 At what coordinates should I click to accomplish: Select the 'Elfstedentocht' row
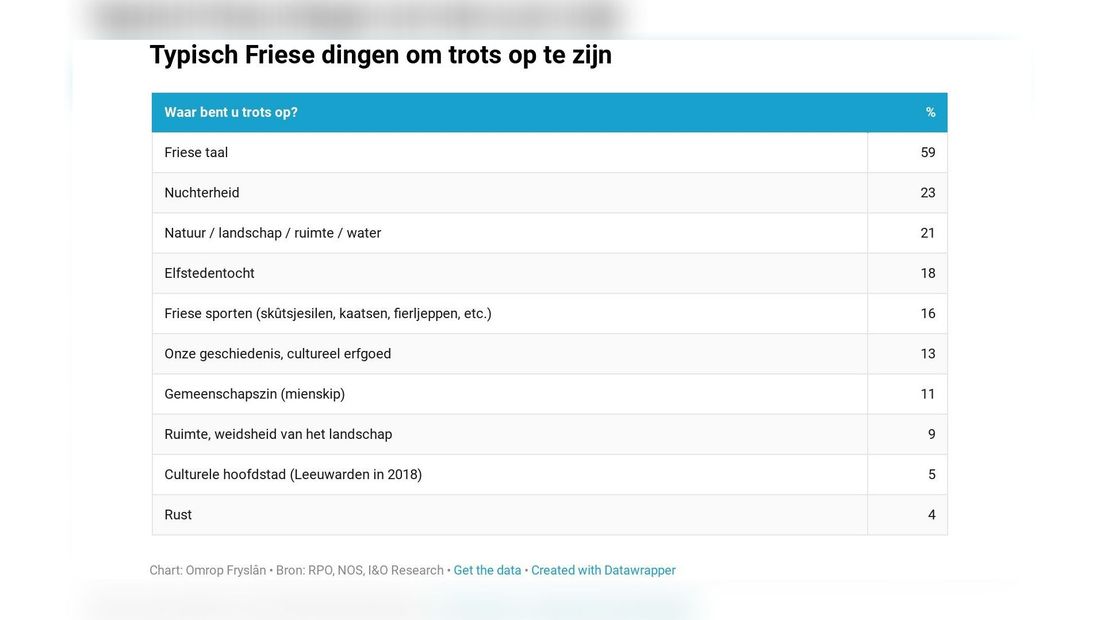[549, 273]
